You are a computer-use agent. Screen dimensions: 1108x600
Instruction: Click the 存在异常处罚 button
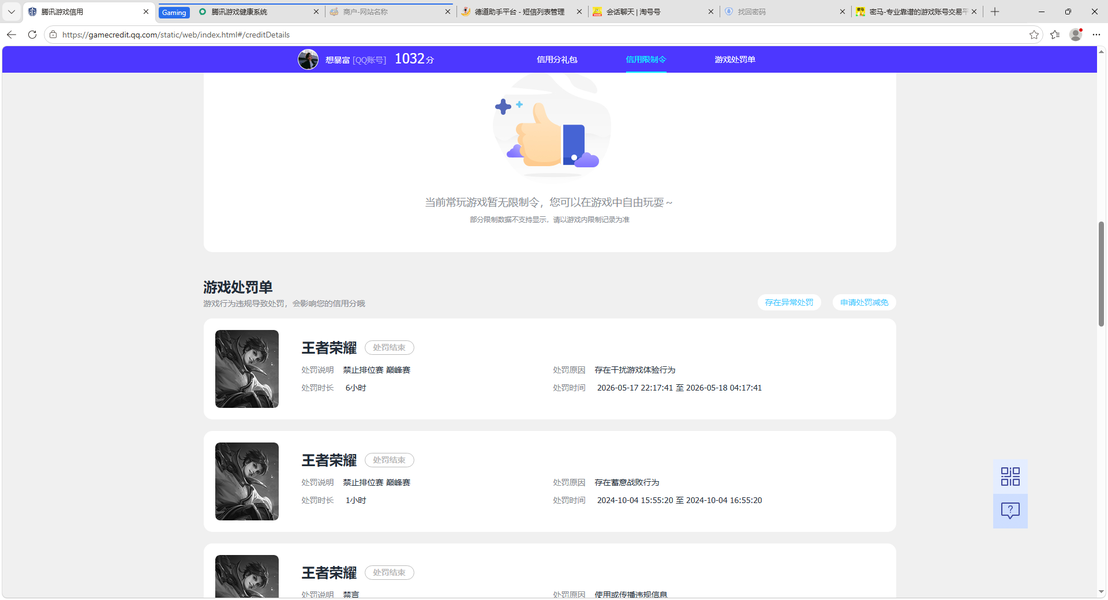click(x=789, y=302)
